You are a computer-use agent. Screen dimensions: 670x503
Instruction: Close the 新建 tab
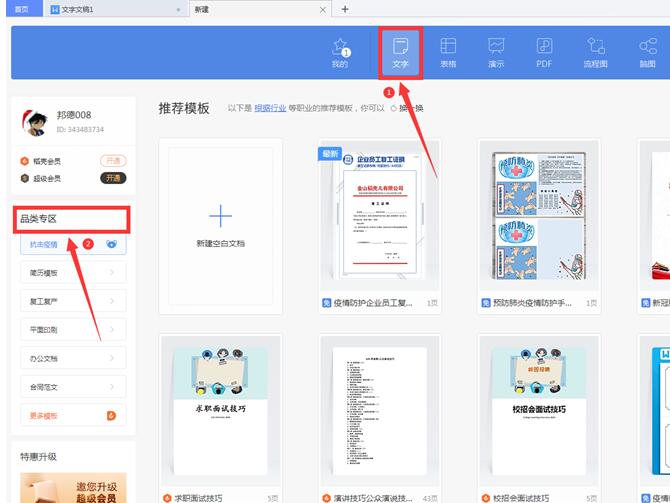[x=323, y=9]
